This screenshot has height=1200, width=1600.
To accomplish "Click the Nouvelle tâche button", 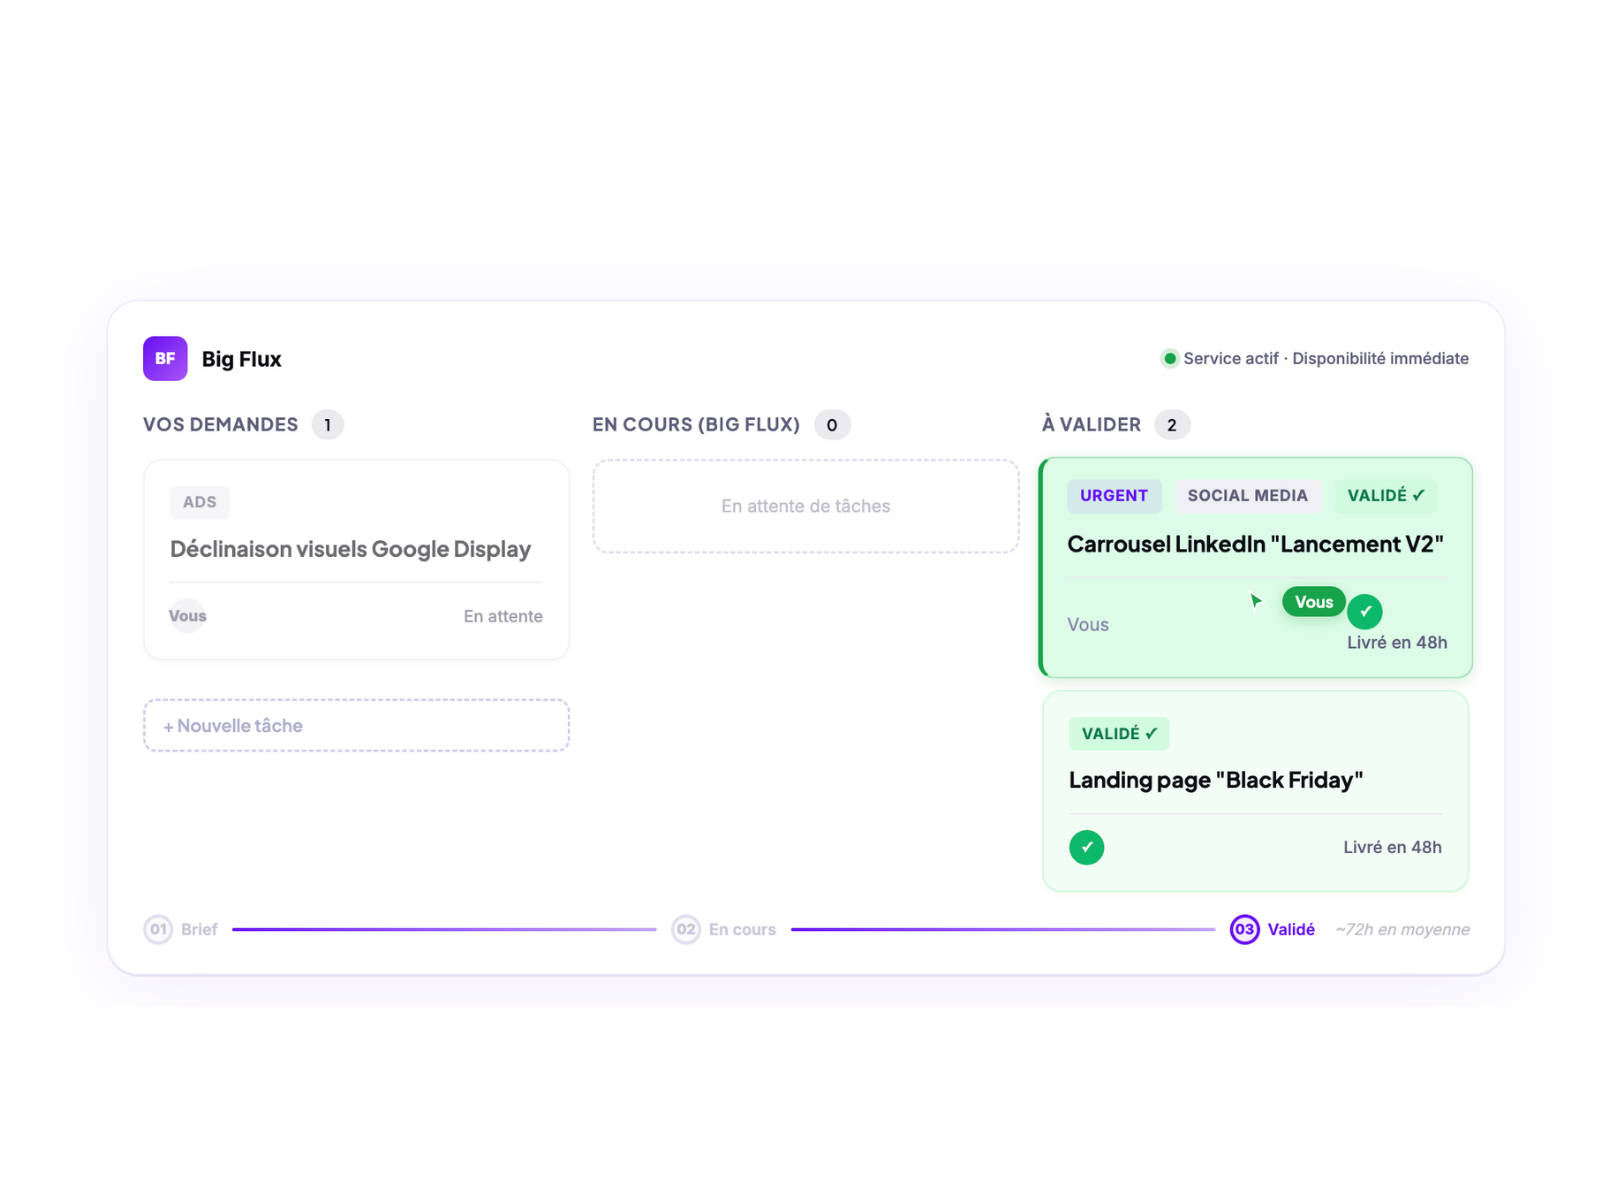I will click(355, 725).
